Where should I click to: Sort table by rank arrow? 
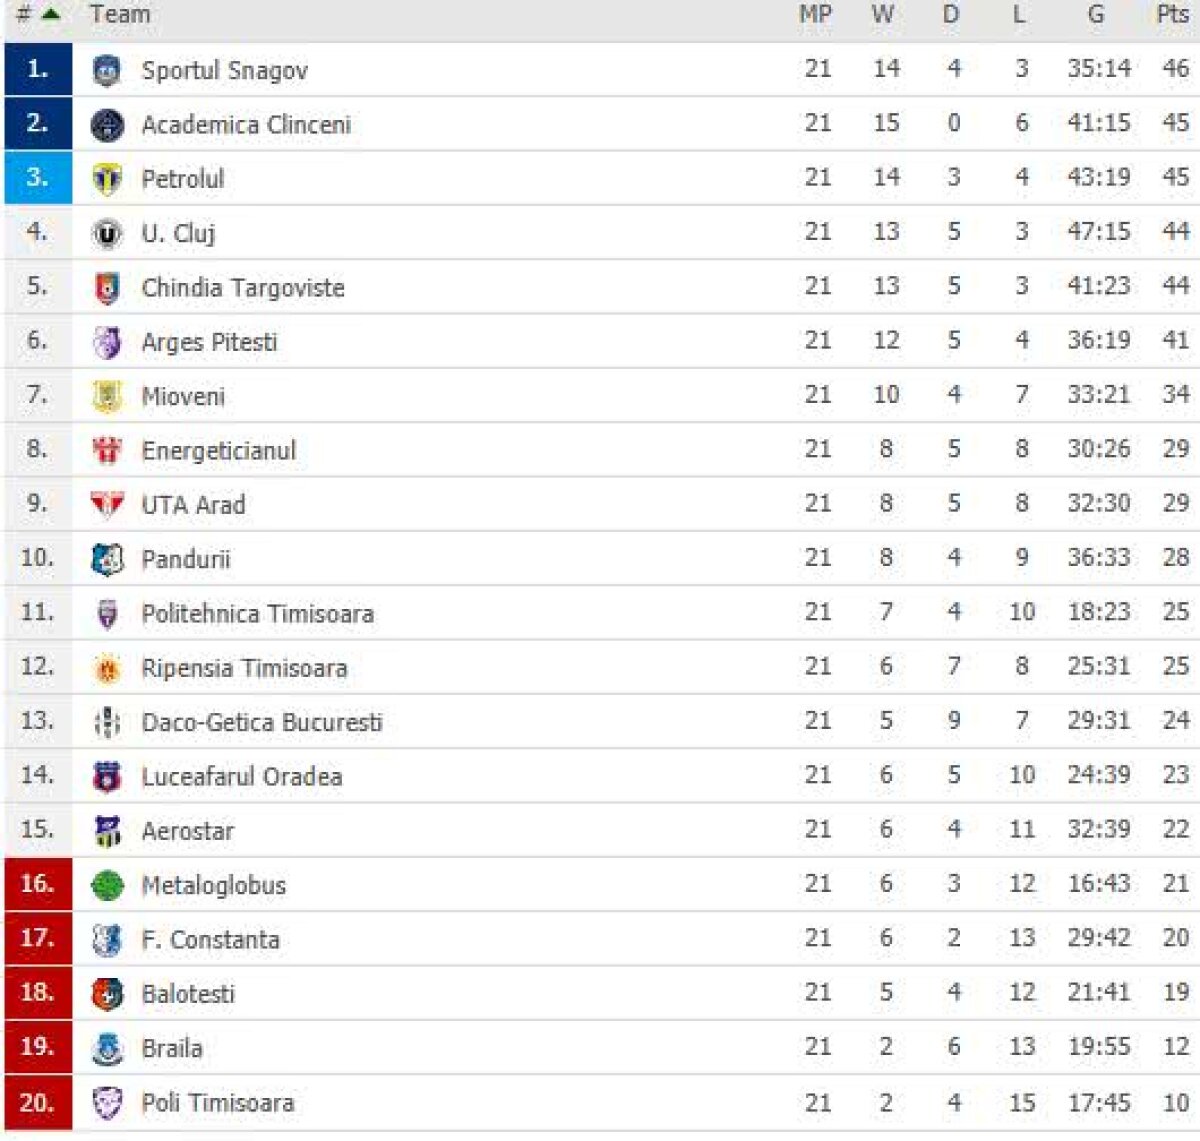50,14
